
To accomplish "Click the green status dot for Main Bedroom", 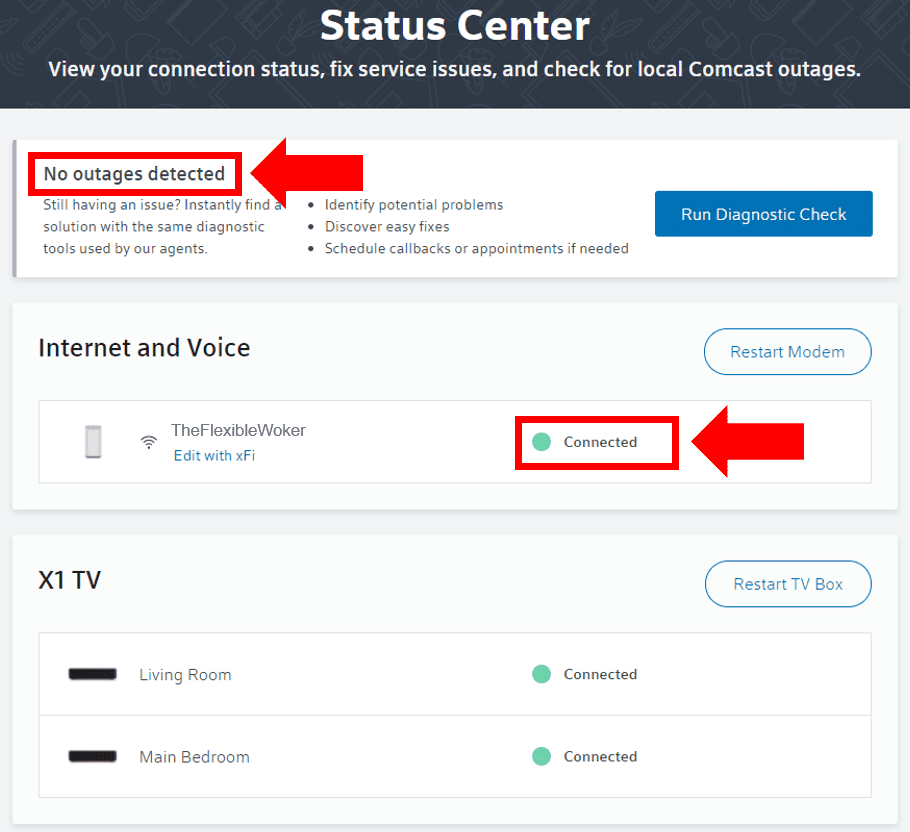I will (x=541, y=757).
